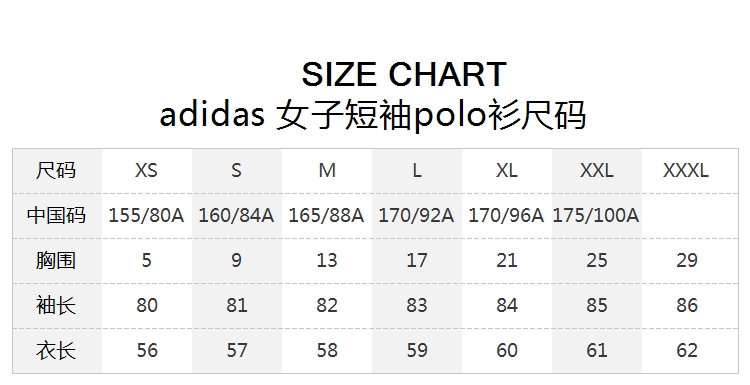The height and width of the screenshot is (385, 750).
Task: Select the 165/88A cell
Action: pos(326,215)
